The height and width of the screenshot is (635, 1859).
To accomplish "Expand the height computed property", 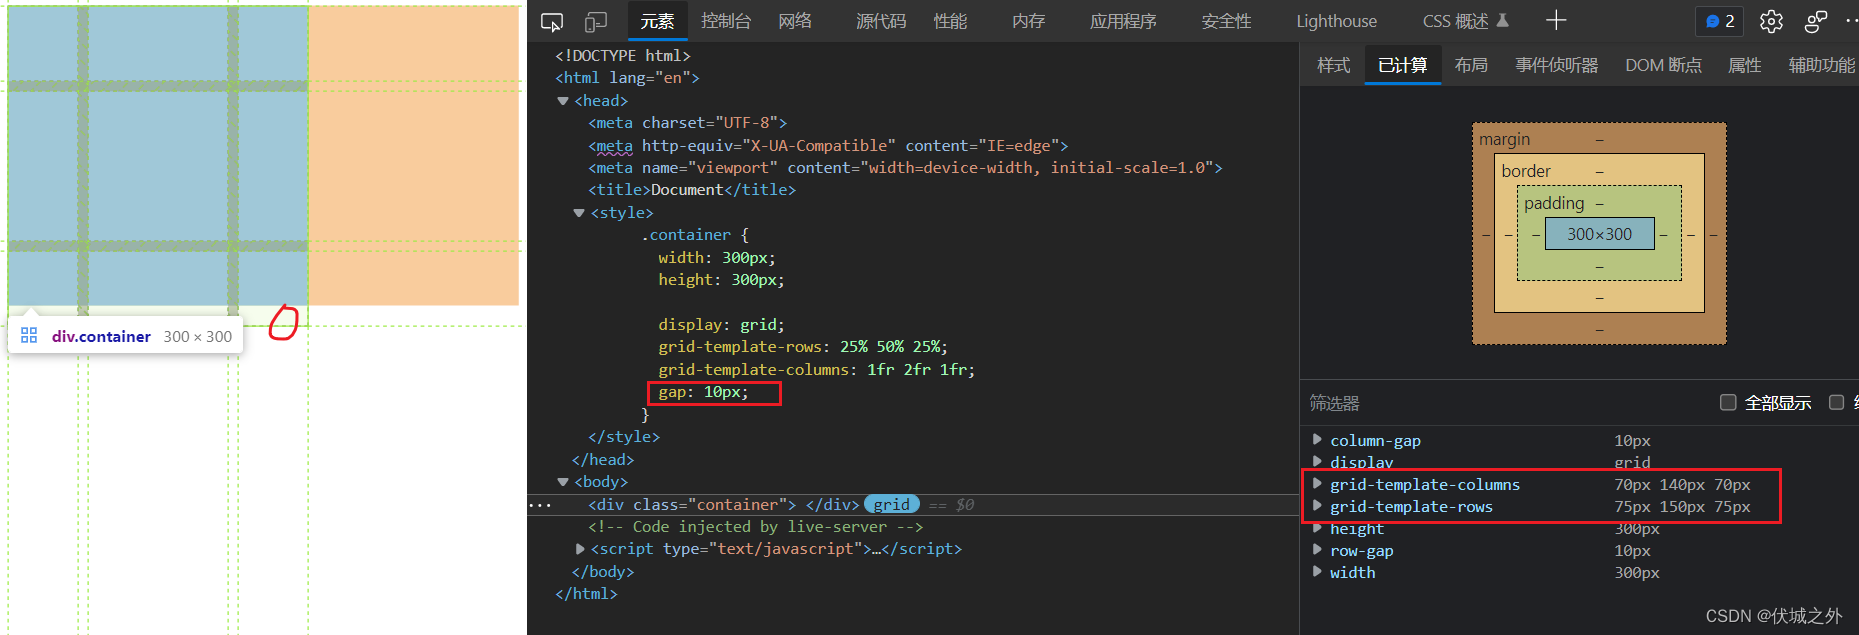I will 1317,528.
